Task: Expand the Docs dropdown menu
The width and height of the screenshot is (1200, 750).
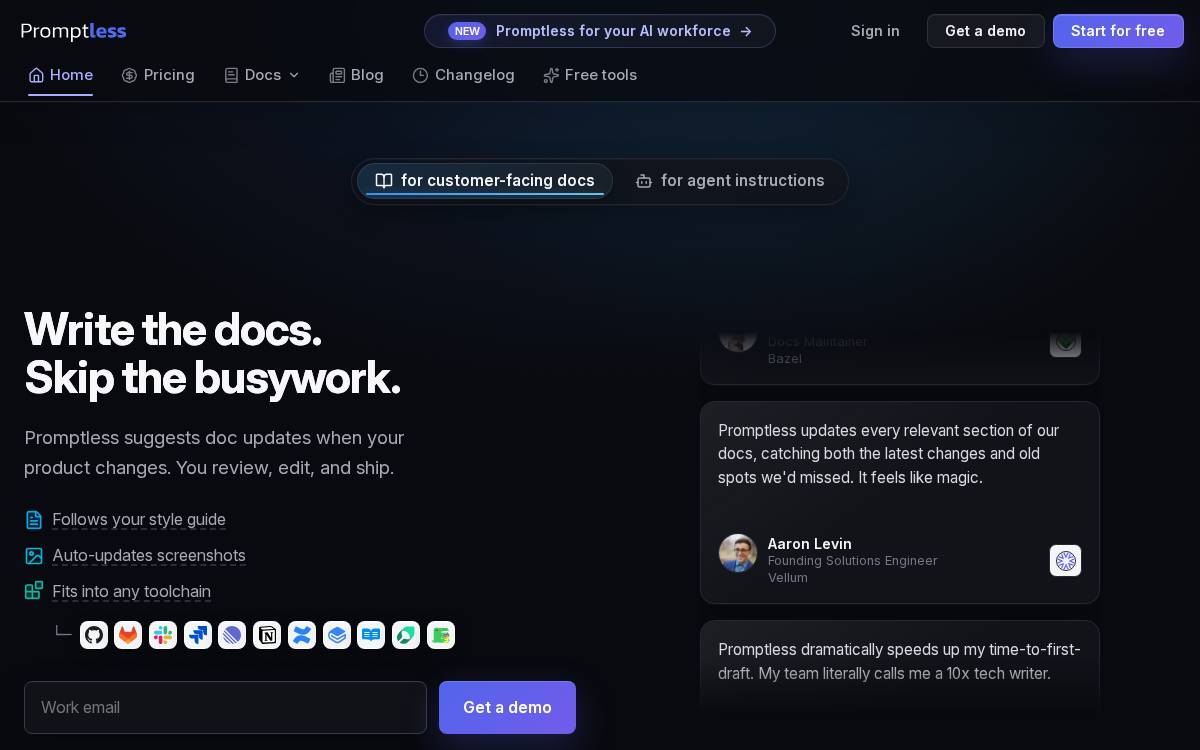Action: [x=262, y=75]
